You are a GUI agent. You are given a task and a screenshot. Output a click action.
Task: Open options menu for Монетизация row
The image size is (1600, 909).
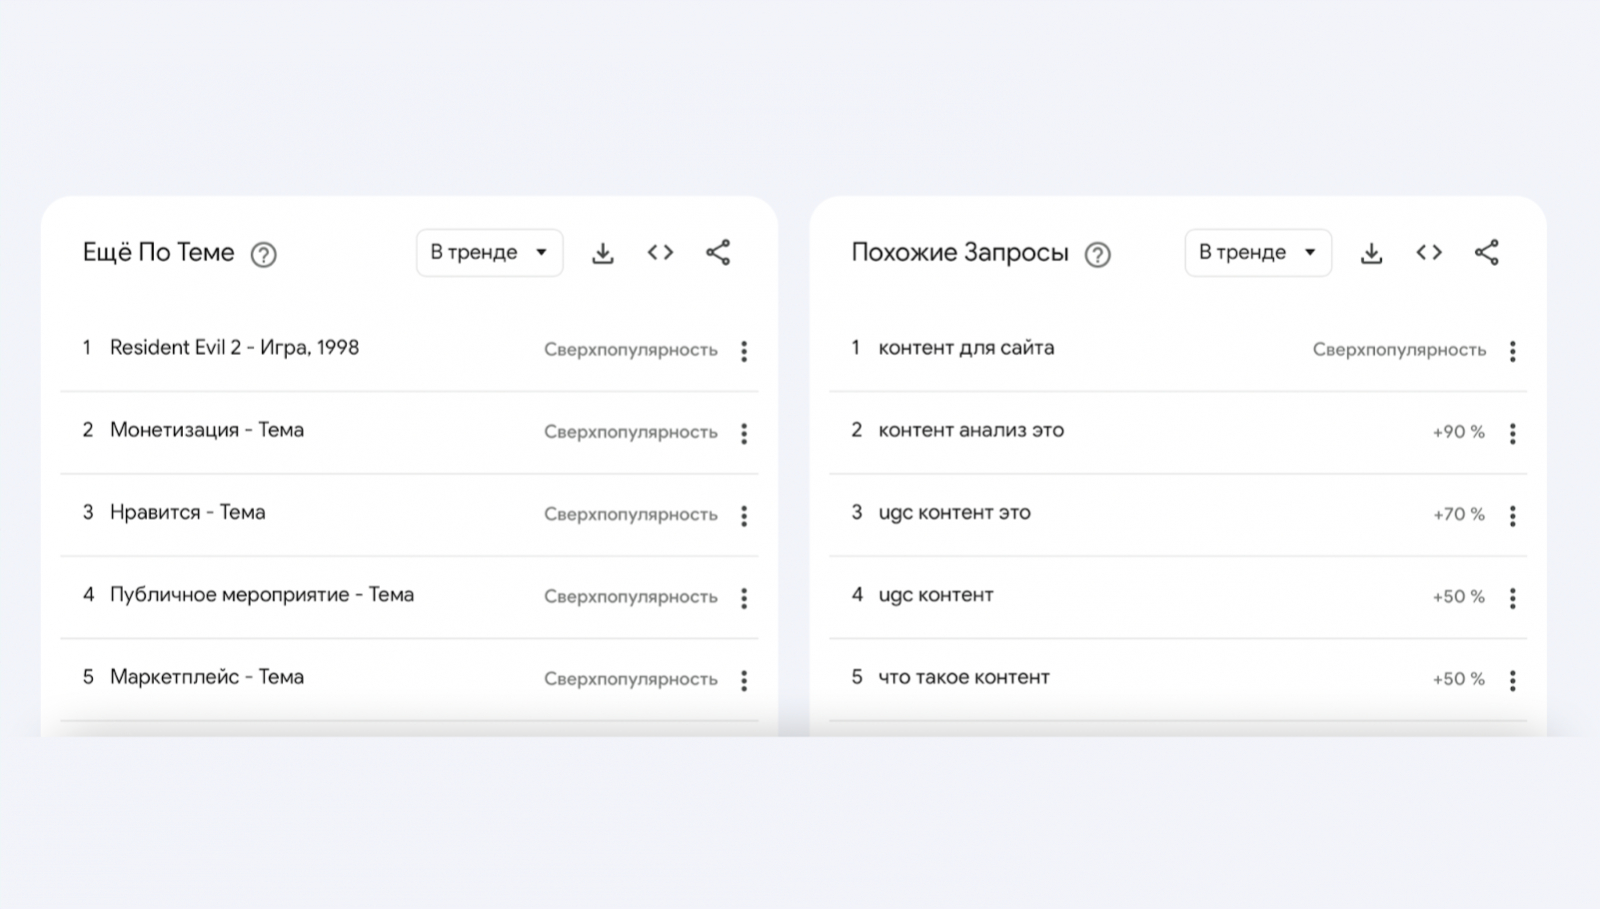[x=744, y=433]
